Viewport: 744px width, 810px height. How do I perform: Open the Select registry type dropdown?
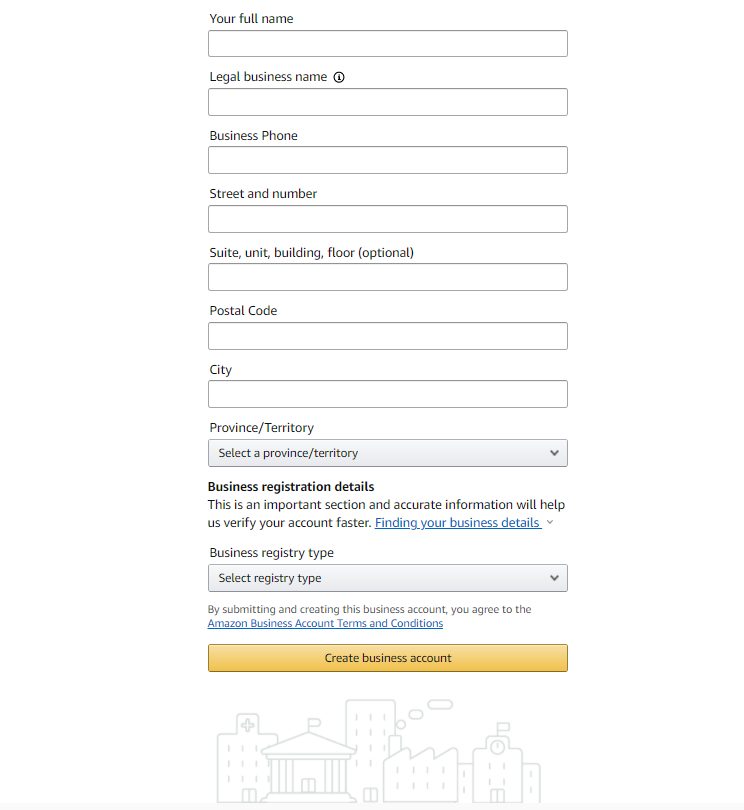(x=387, y=578)
